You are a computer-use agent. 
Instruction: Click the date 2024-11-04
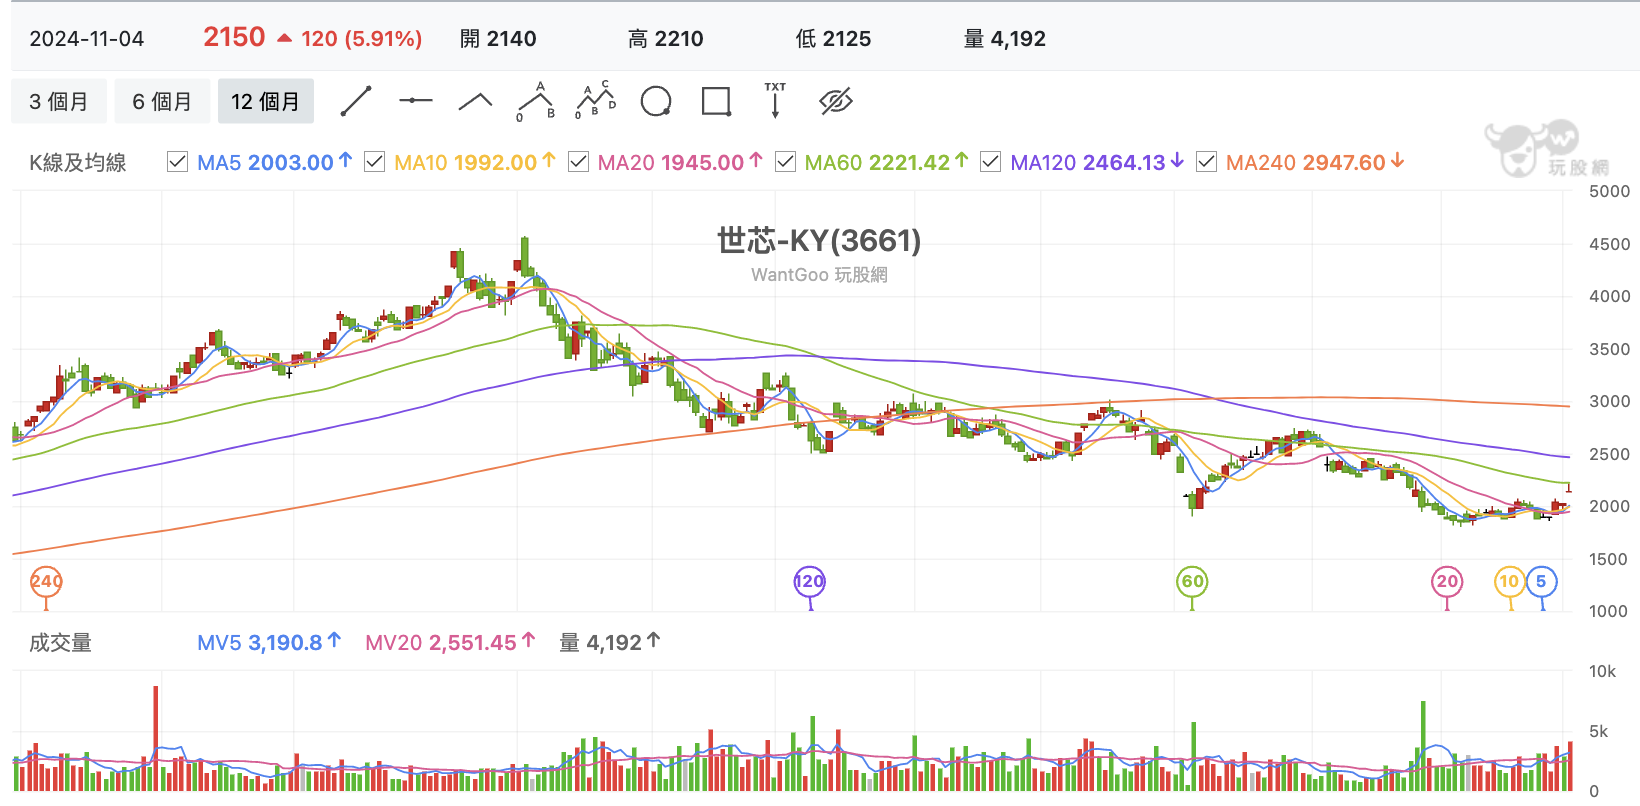pyautogui.click(x=87, y=39)
